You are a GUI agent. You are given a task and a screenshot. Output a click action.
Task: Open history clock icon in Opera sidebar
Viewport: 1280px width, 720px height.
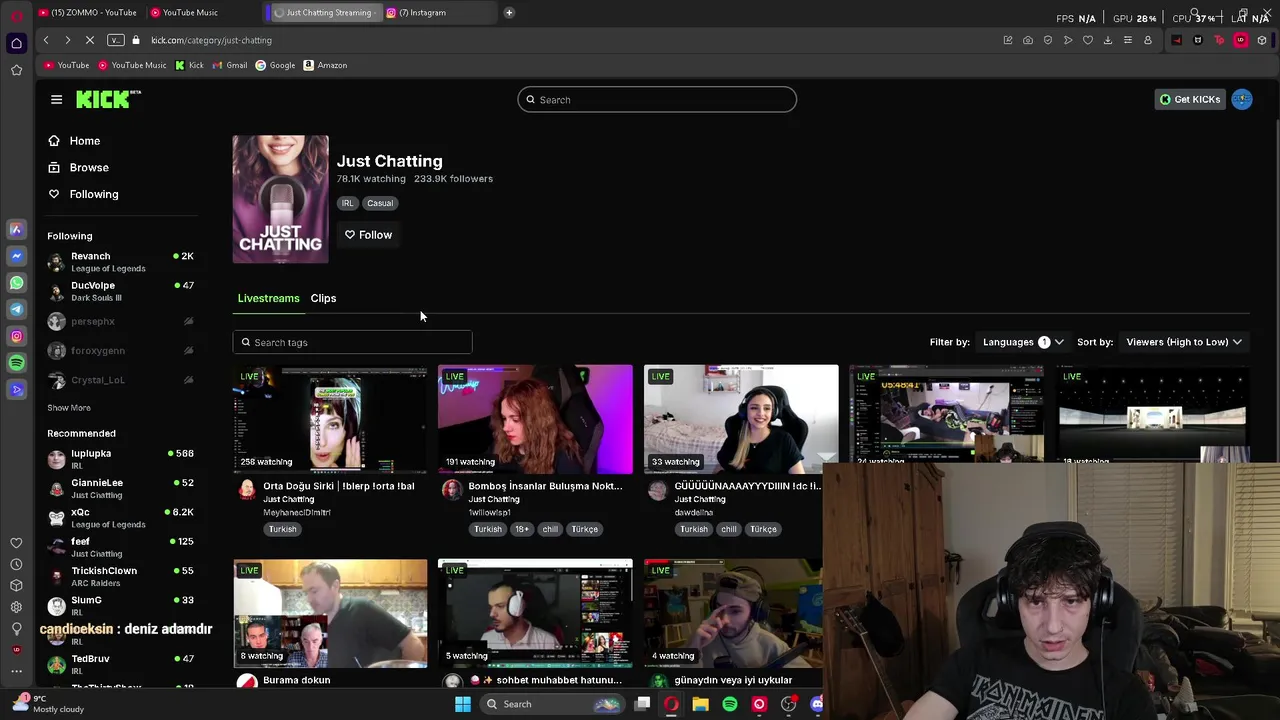pos(16,564)
